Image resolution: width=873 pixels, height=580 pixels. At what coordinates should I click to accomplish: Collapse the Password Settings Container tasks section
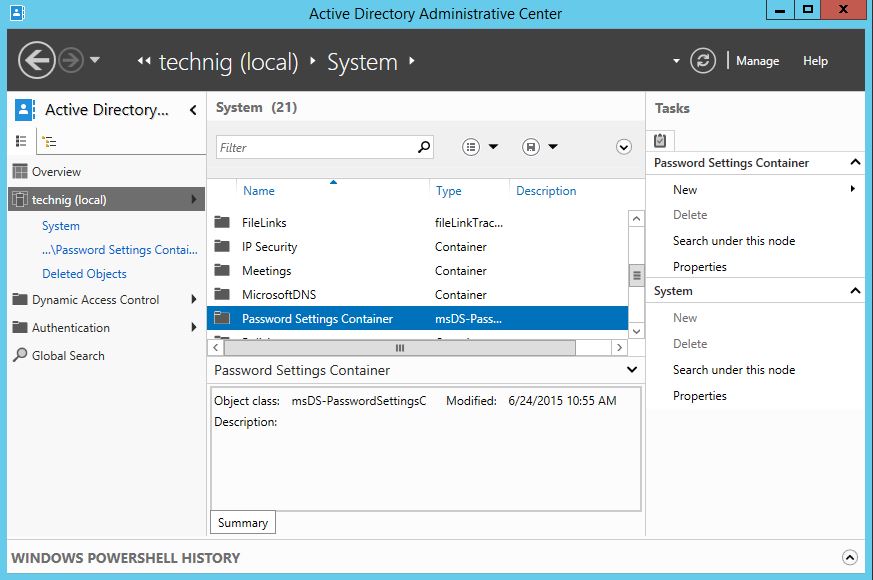855,163
